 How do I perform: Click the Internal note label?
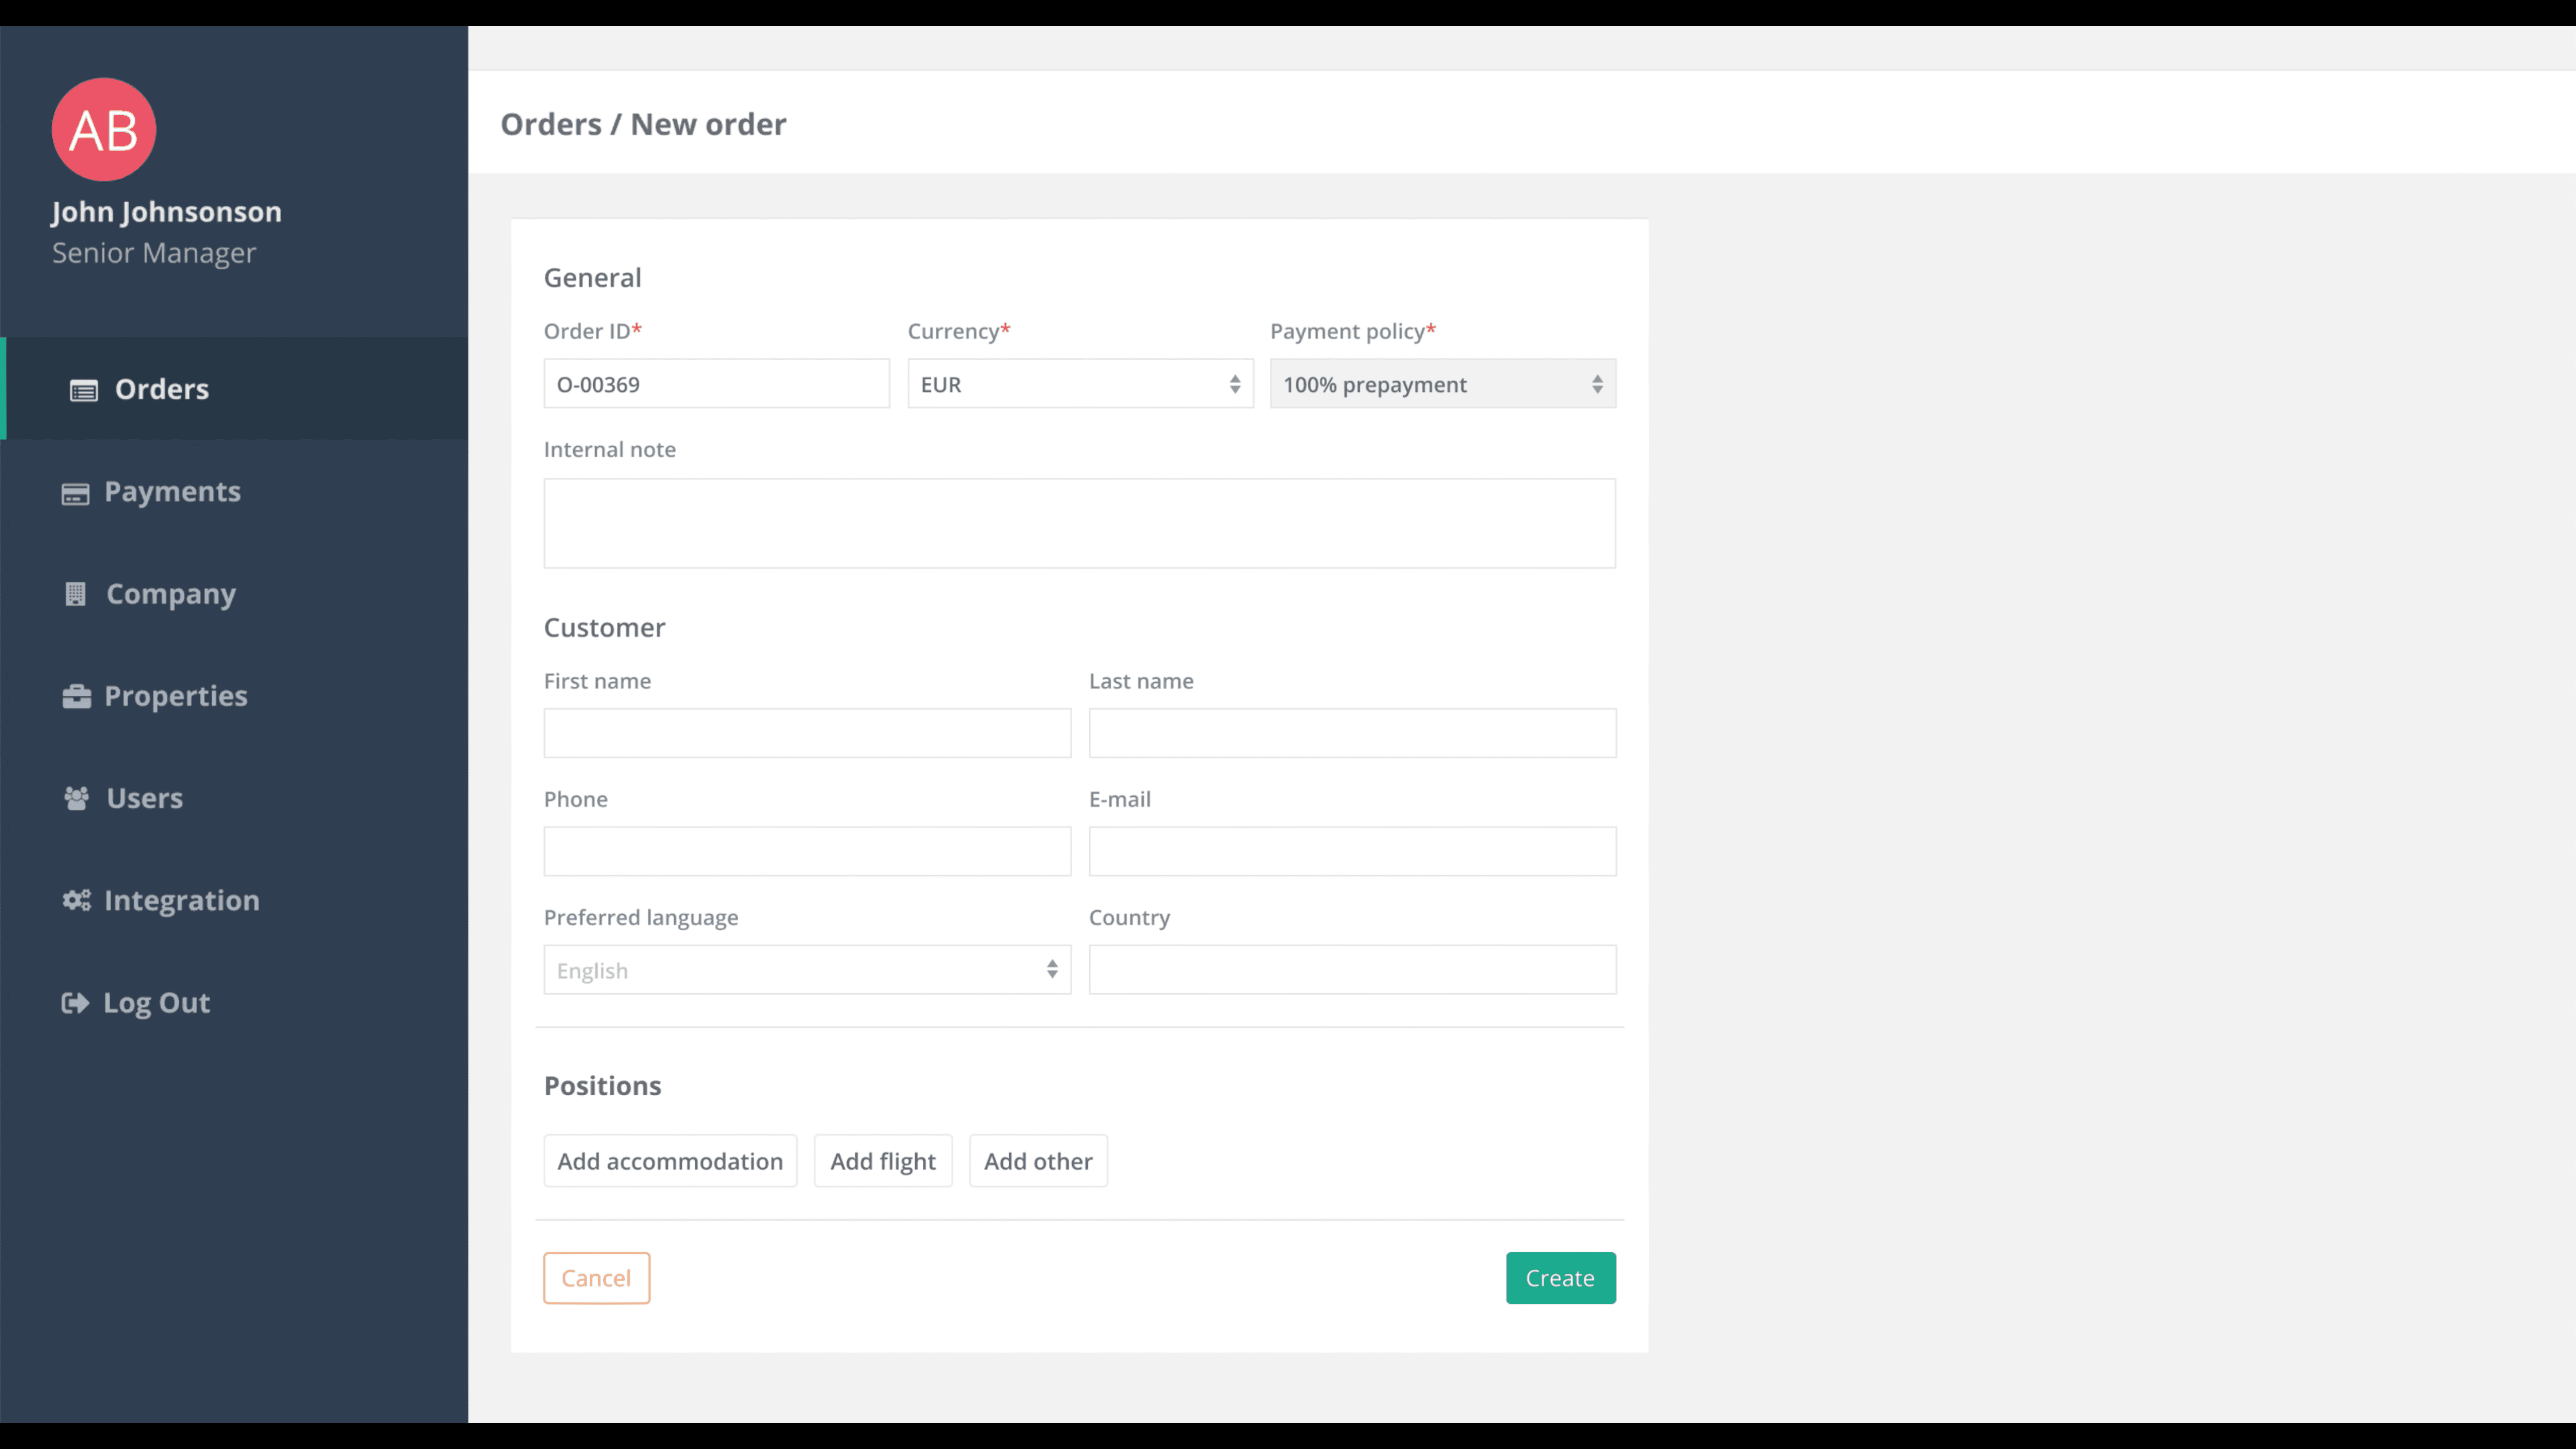[x=609, y=450]
